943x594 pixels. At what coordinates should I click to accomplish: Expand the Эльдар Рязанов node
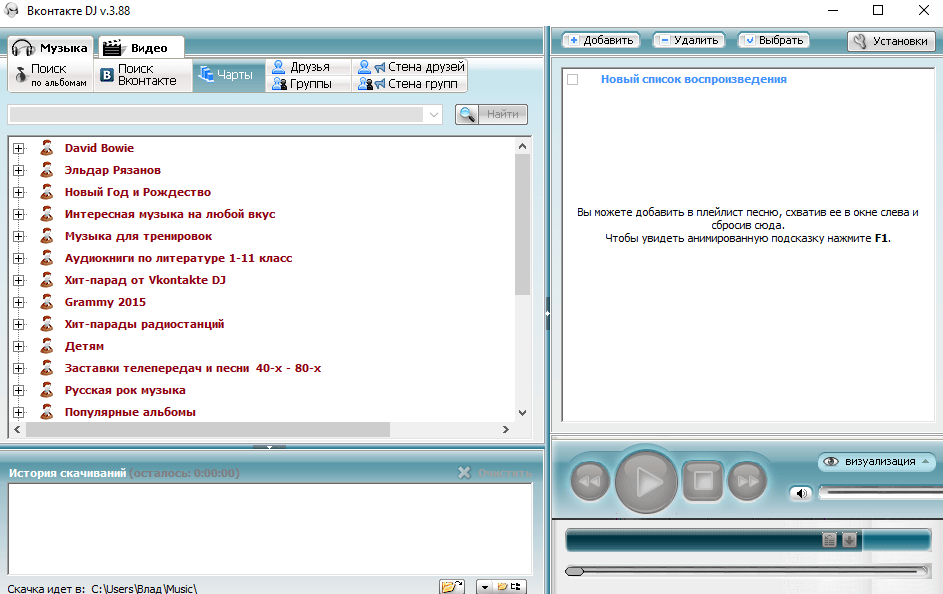tap(19, 170)
